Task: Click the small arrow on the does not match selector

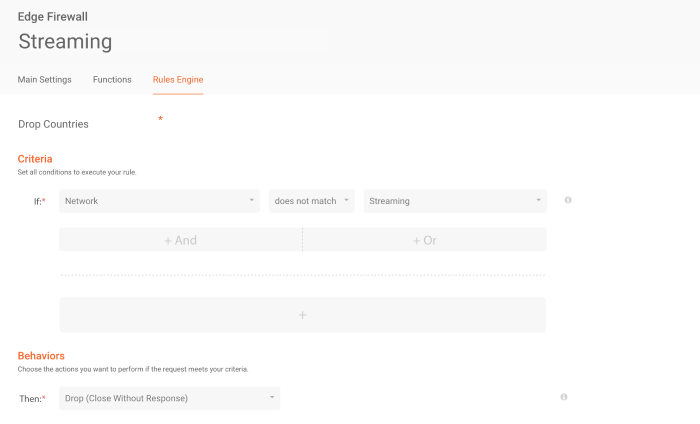Action: [x=346, y=200]
